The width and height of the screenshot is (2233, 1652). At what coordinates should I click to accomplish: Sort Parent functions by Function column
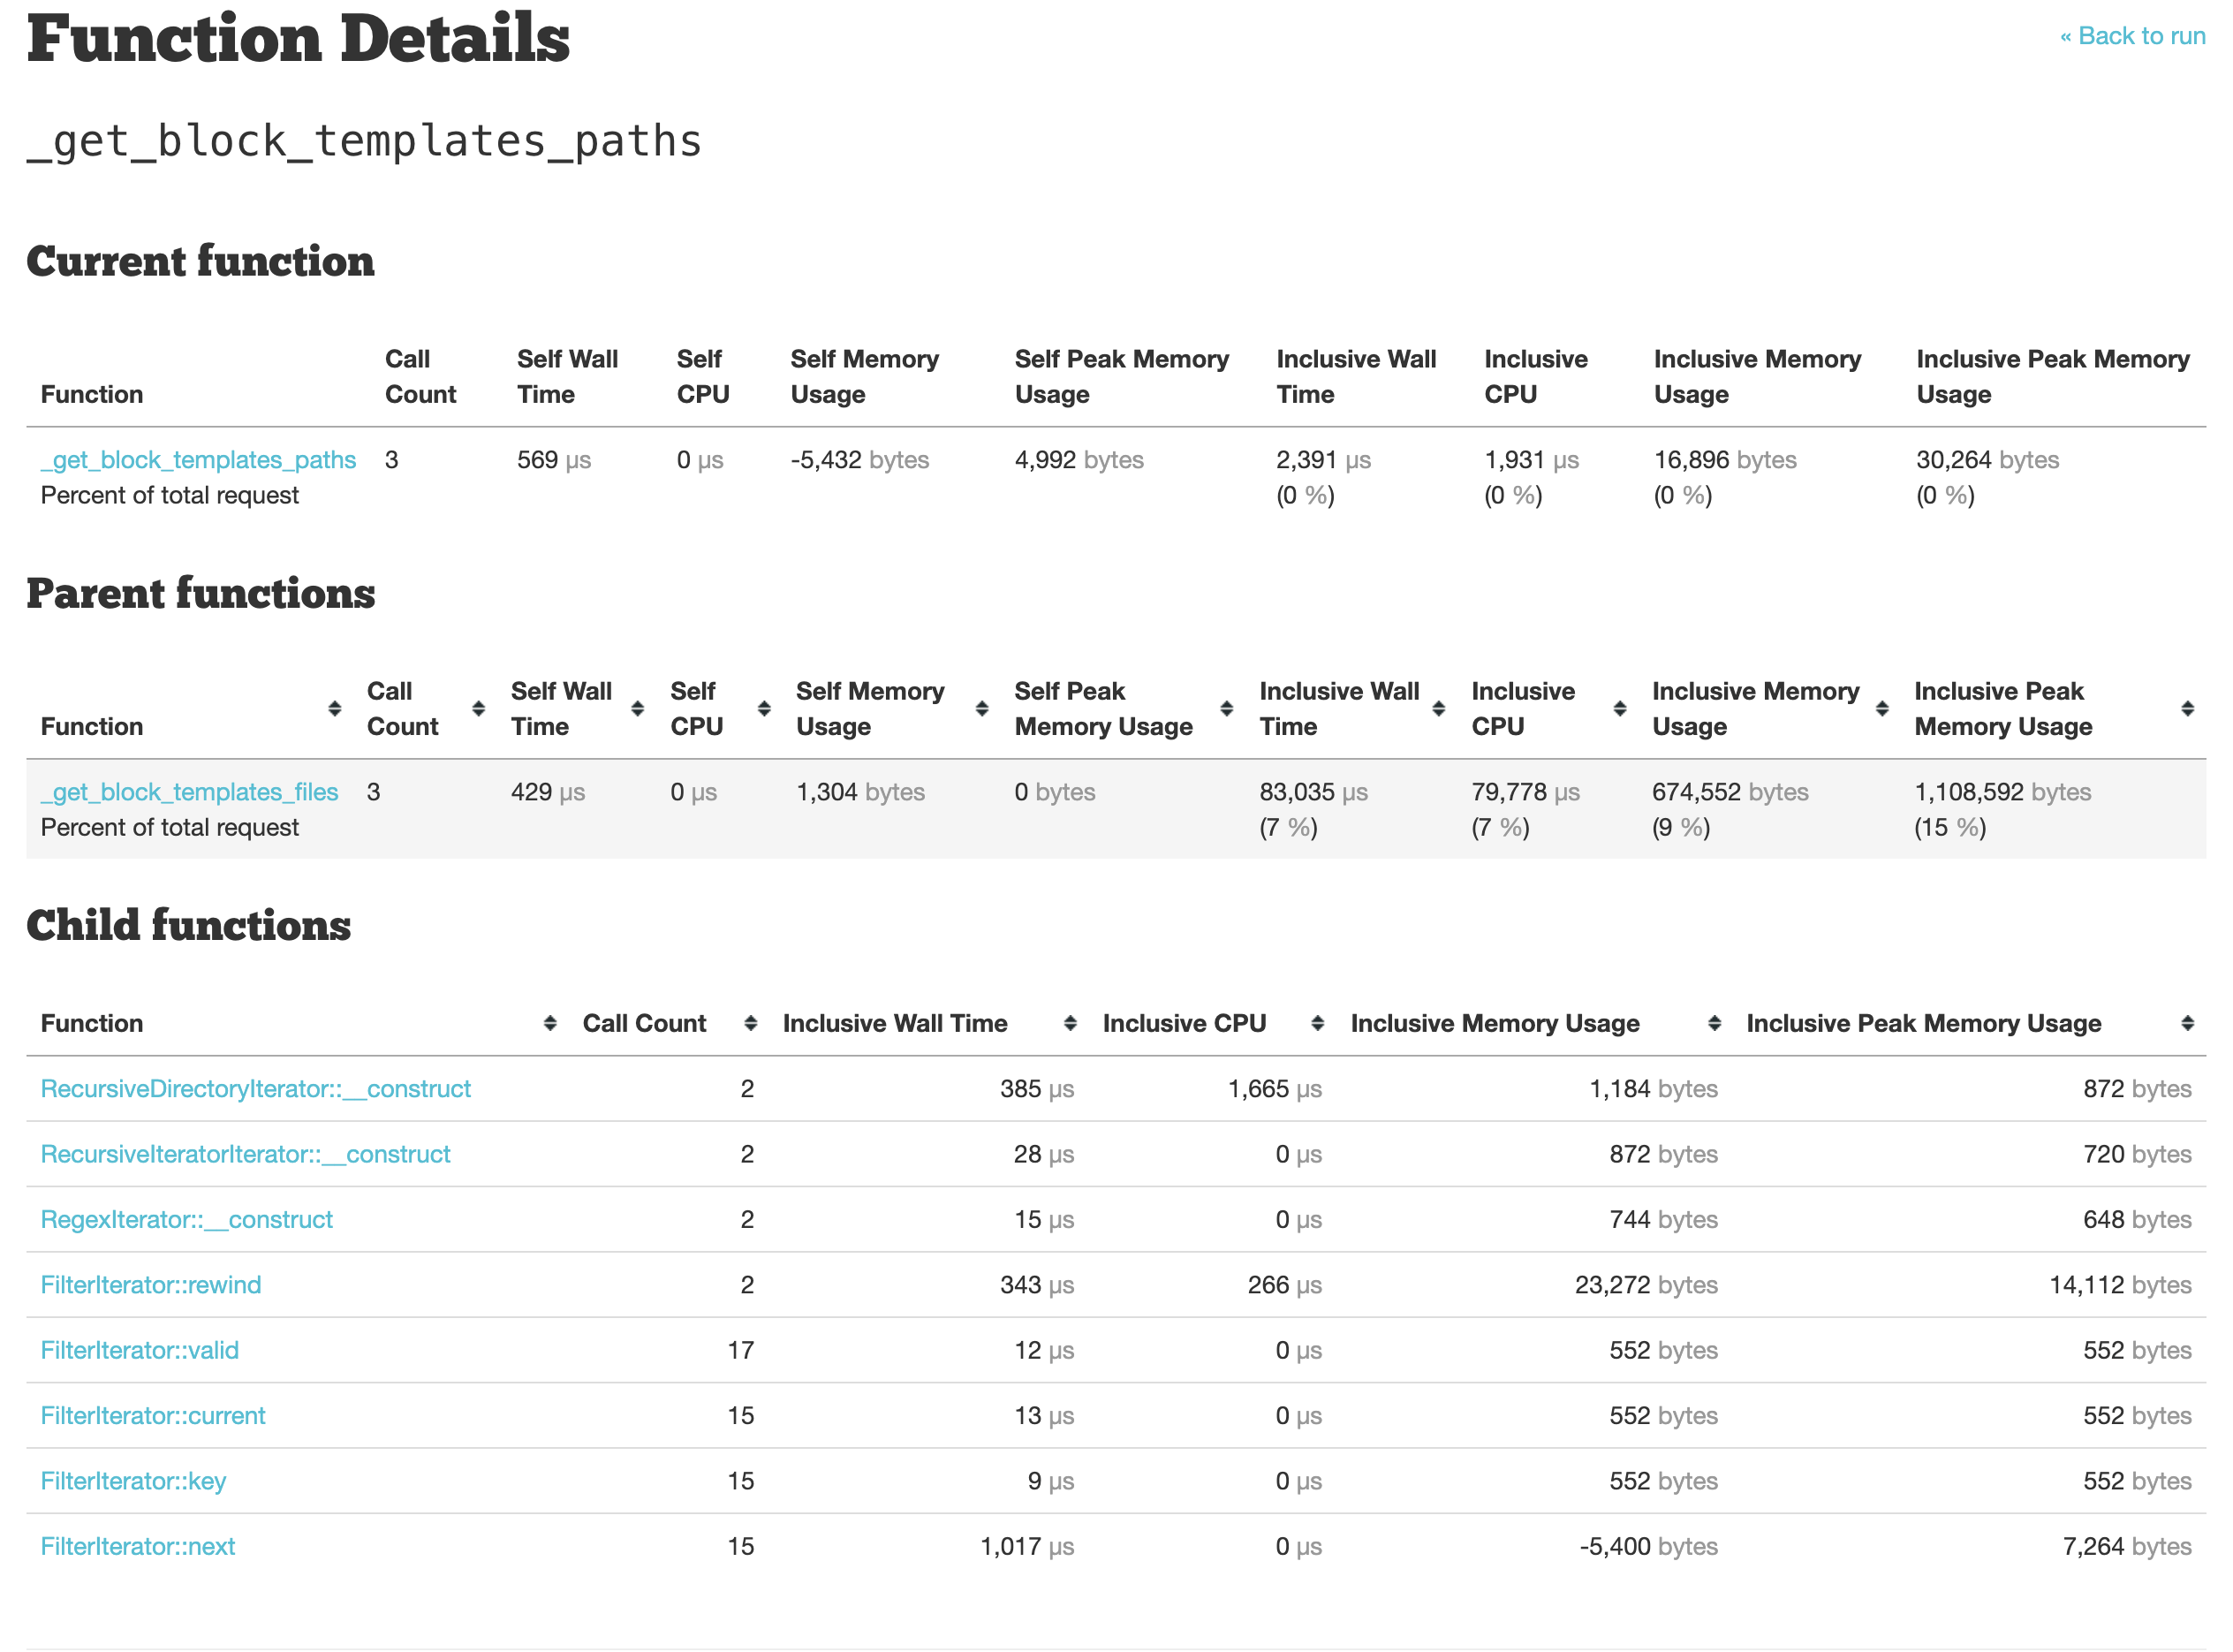coord(92,726)
